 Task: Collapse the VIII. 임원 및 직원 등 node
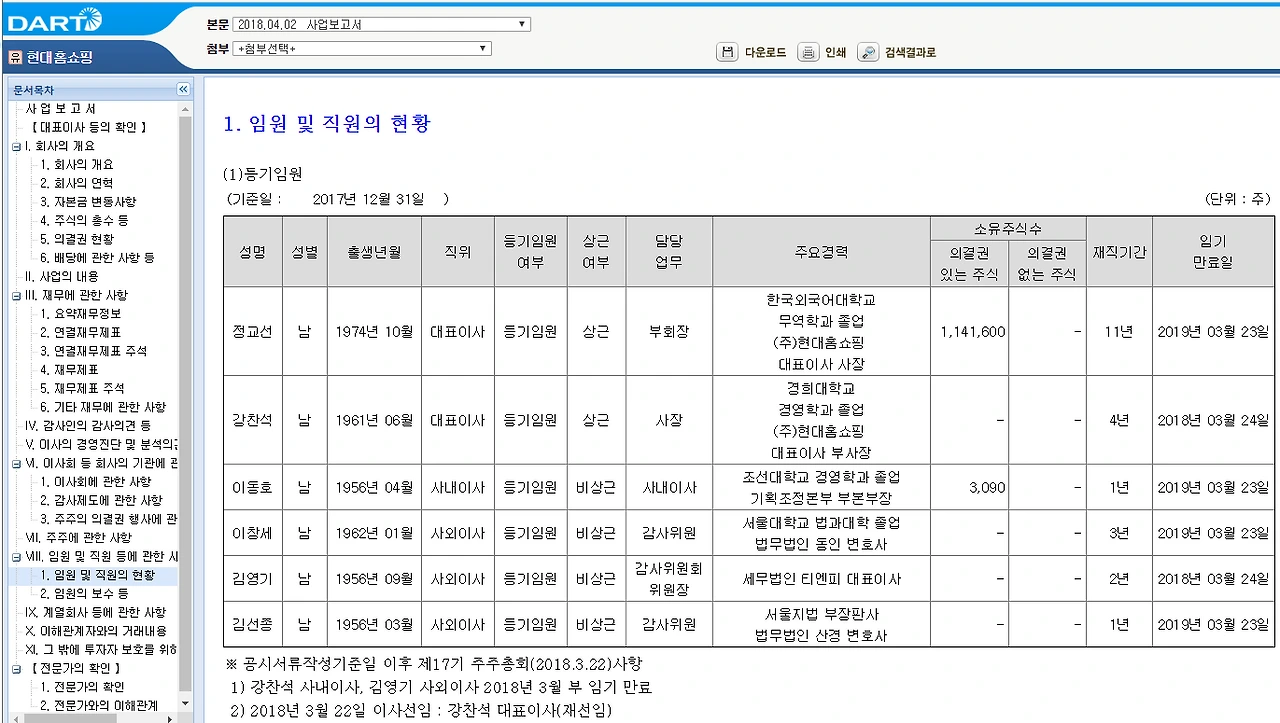[x=15, y=556]
